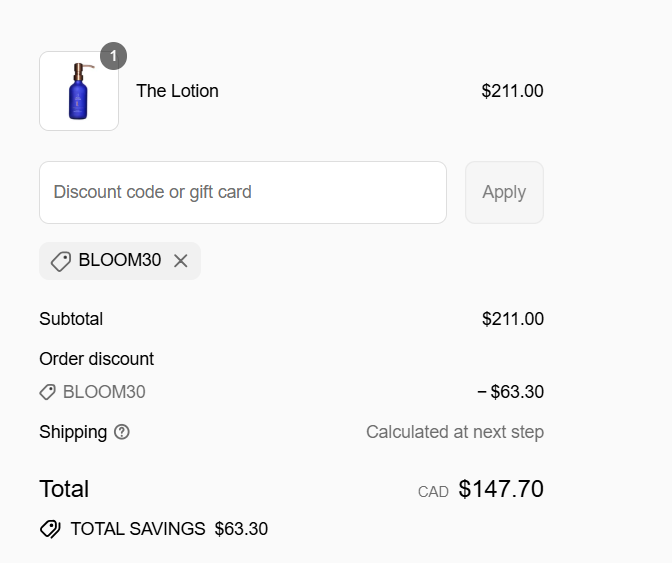Viewport: 672px width, 563px height.
Task: Click the BLOOM30 applied code chip label
Action: [120, 260]
